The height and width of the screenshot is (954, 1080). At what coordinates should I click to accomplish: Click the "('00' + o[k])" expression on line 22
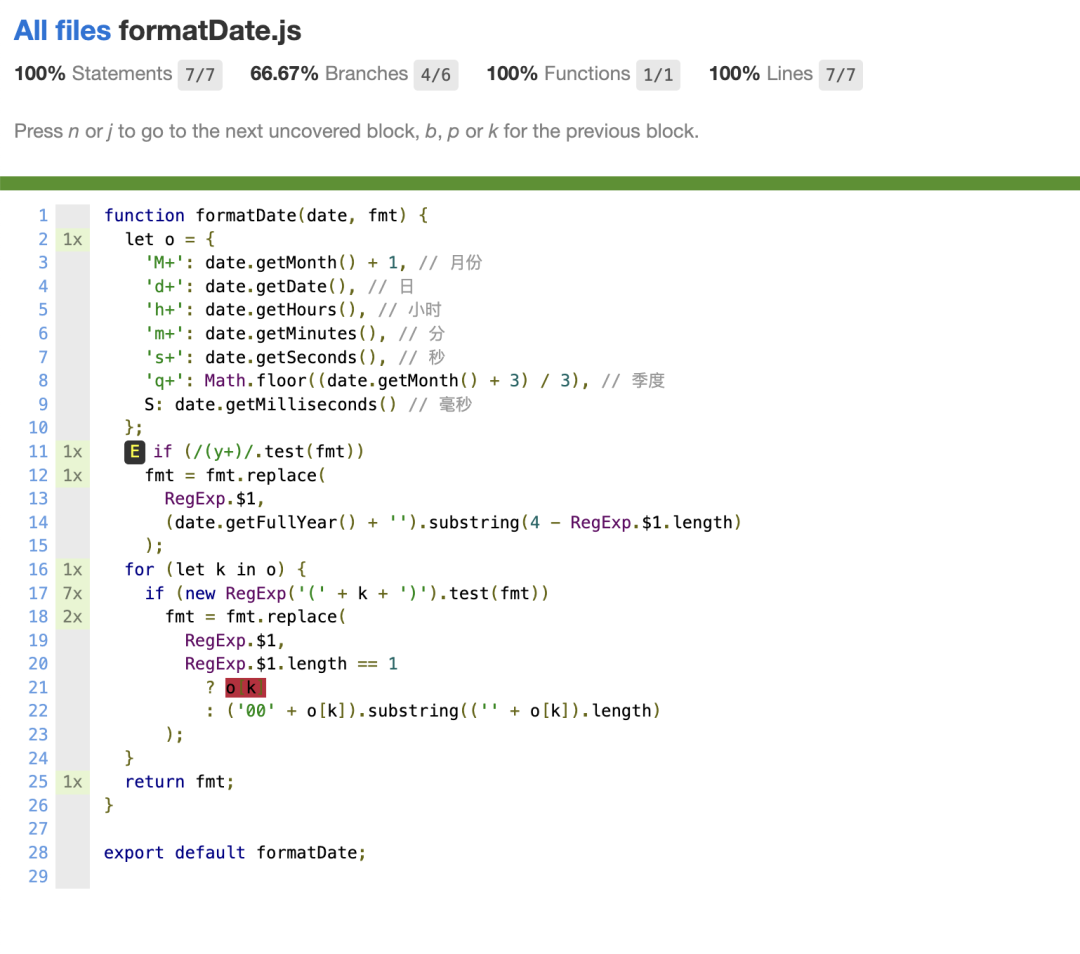[291, 711]
